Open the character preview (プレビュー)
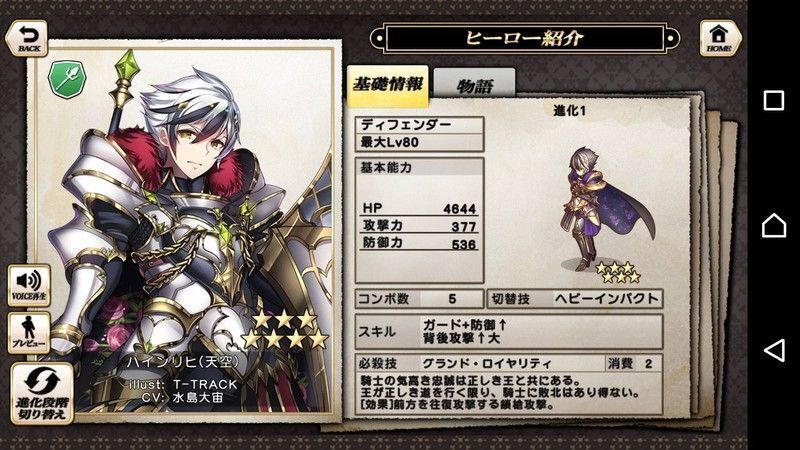800x450 pixels. pyautogui.click(x=29, y=333)
